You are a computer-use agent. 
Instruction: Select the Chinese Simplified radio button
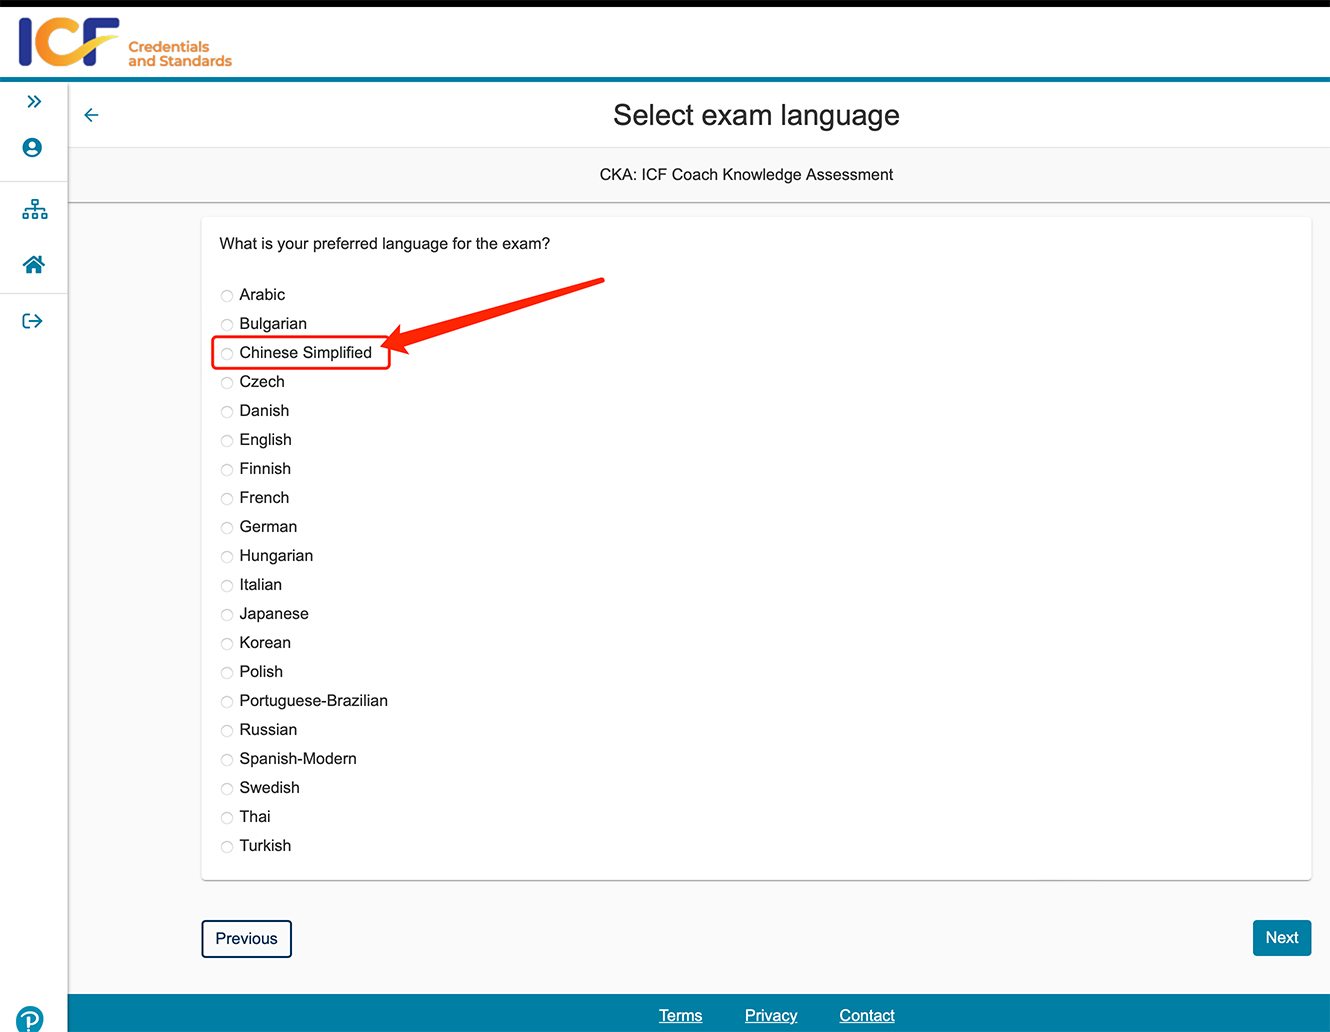click(227, 354)
